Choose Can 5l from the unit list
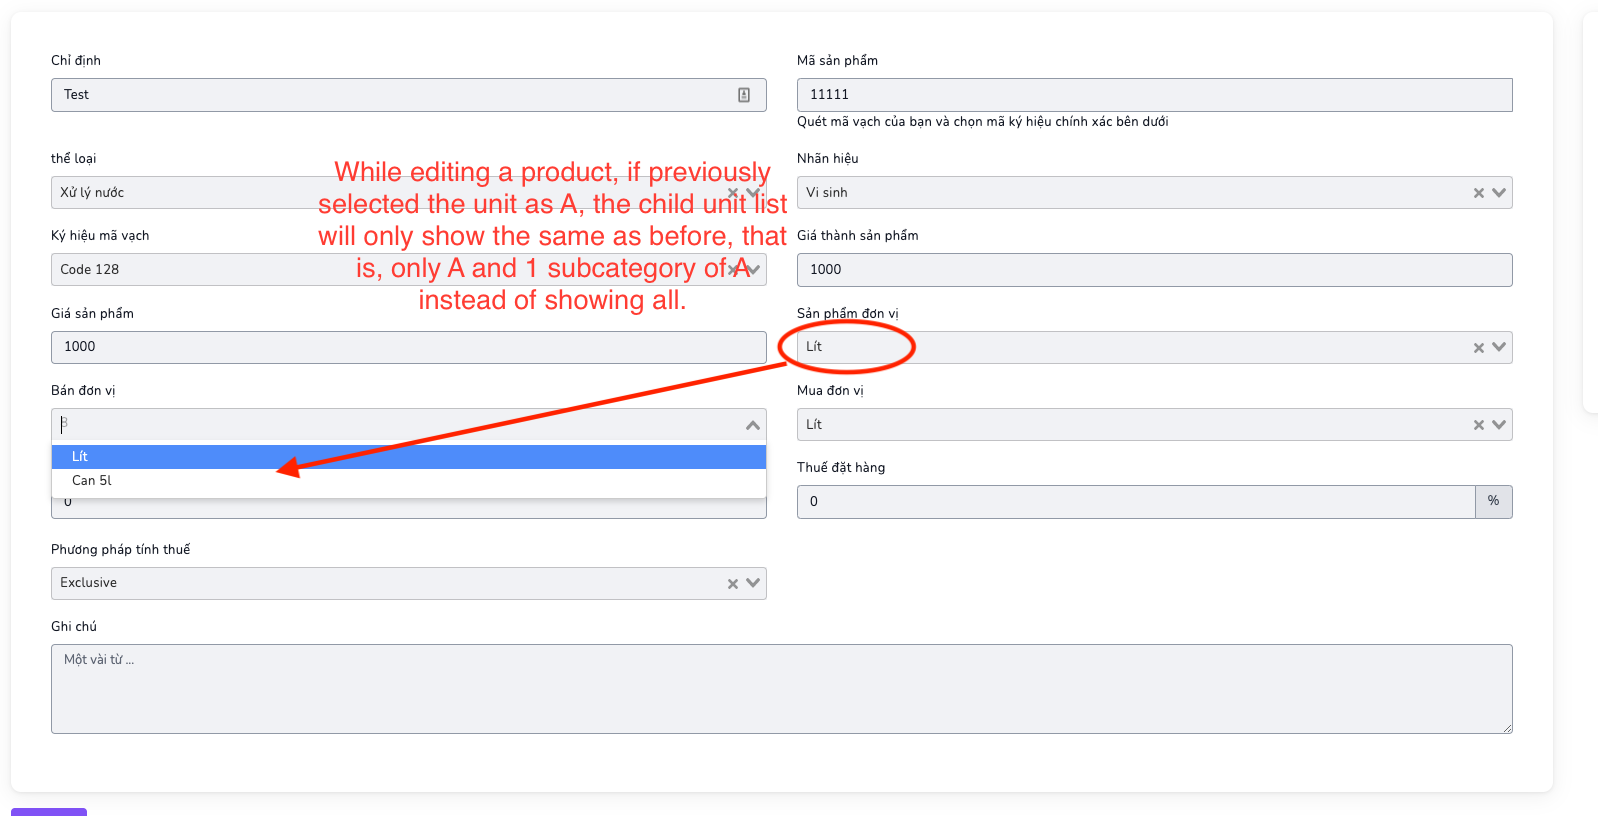 coord(409,481)
